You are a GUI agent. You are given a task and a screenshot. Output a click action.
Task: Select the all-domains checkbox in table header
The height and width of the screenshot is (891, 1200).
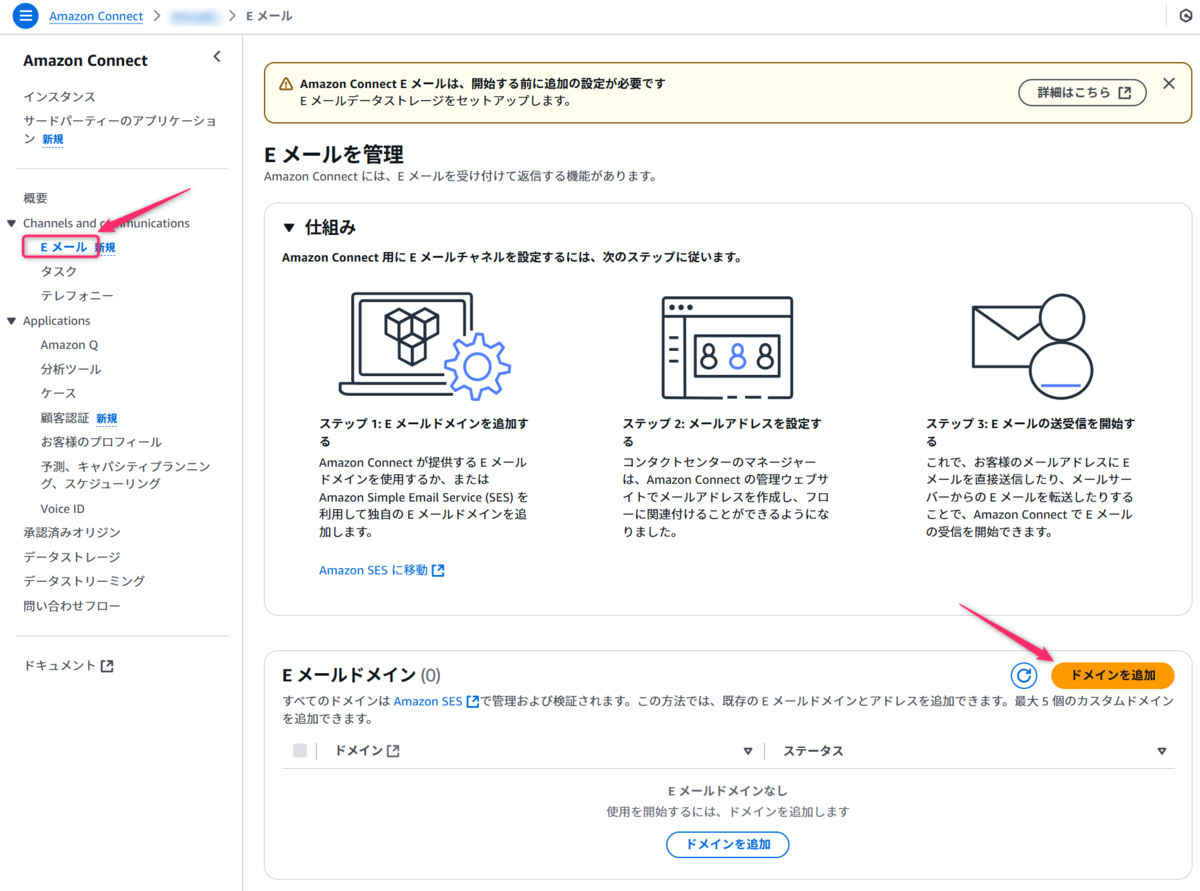pyautogui.click(x=300, y=751)
